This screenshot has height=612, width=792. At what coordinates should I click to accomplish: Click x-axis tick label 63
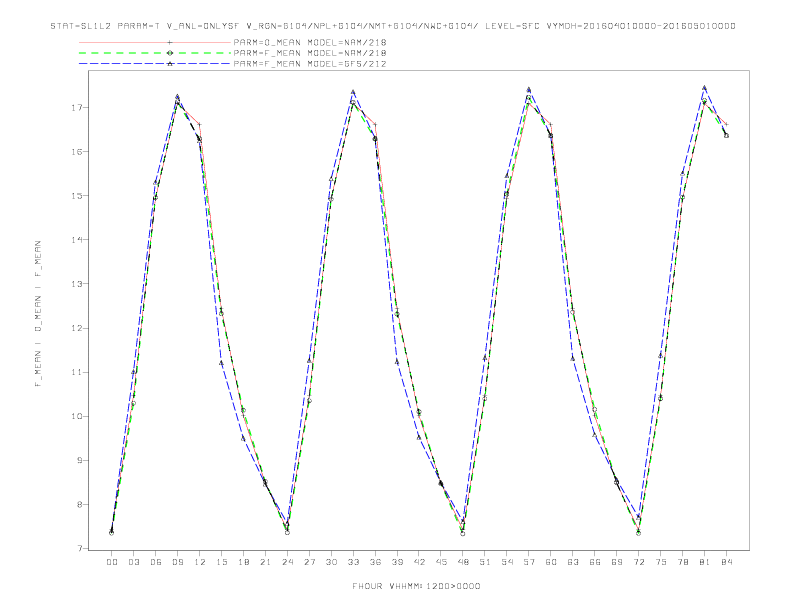click(x=573, y=562)
